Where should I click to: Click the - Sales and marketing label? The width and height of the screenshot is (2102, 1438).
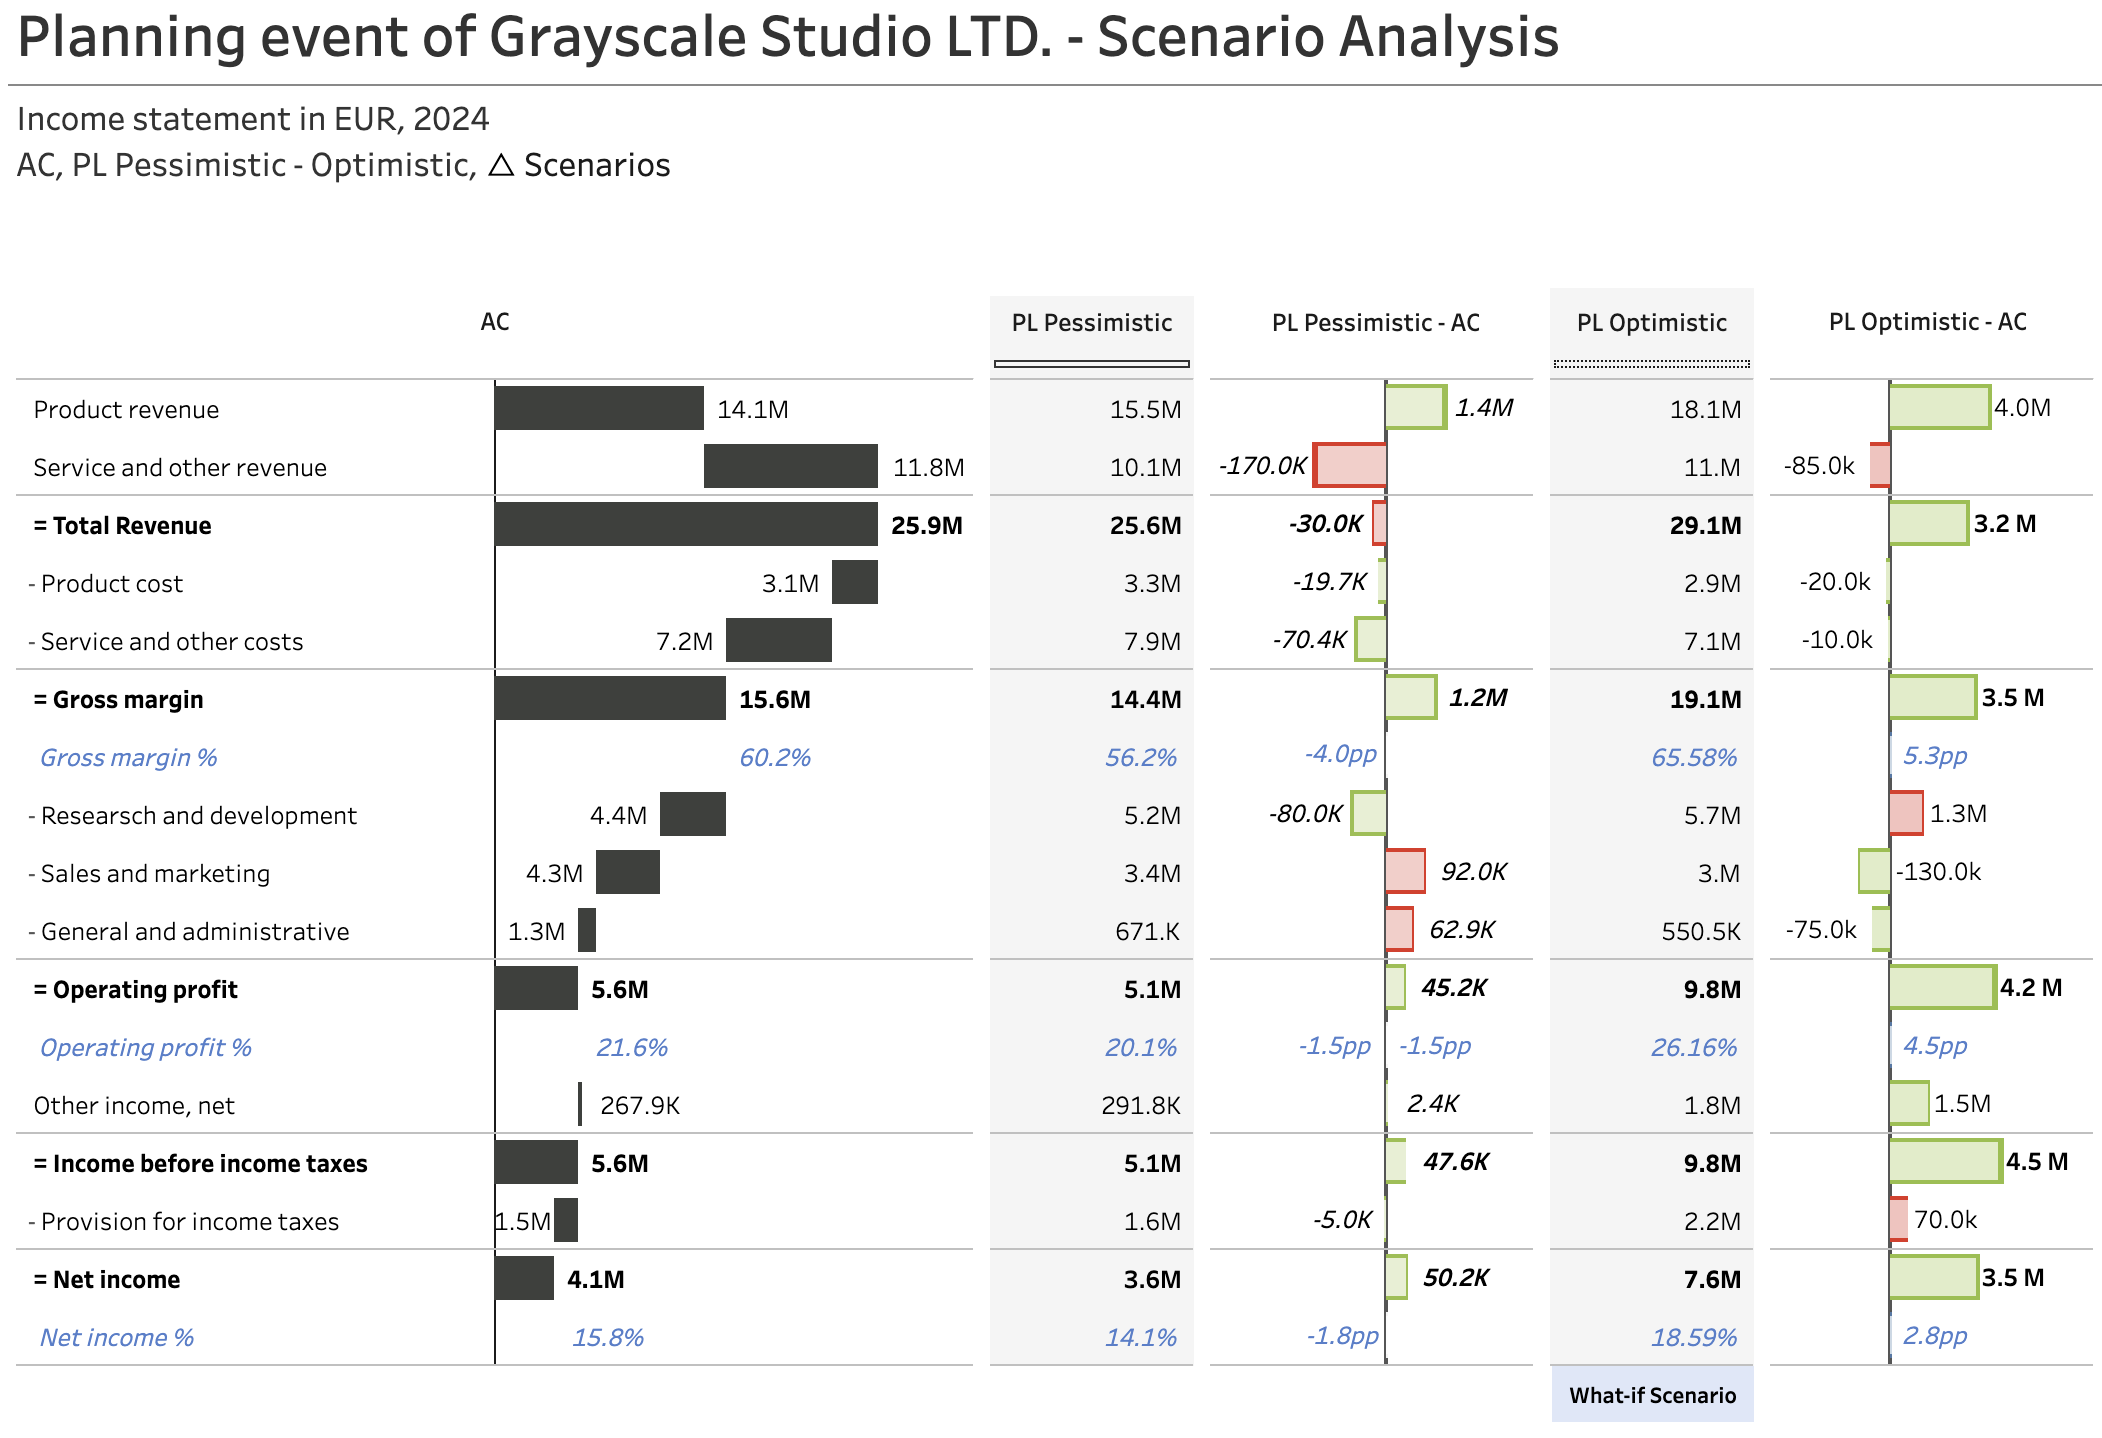click(x=149, y=873)
